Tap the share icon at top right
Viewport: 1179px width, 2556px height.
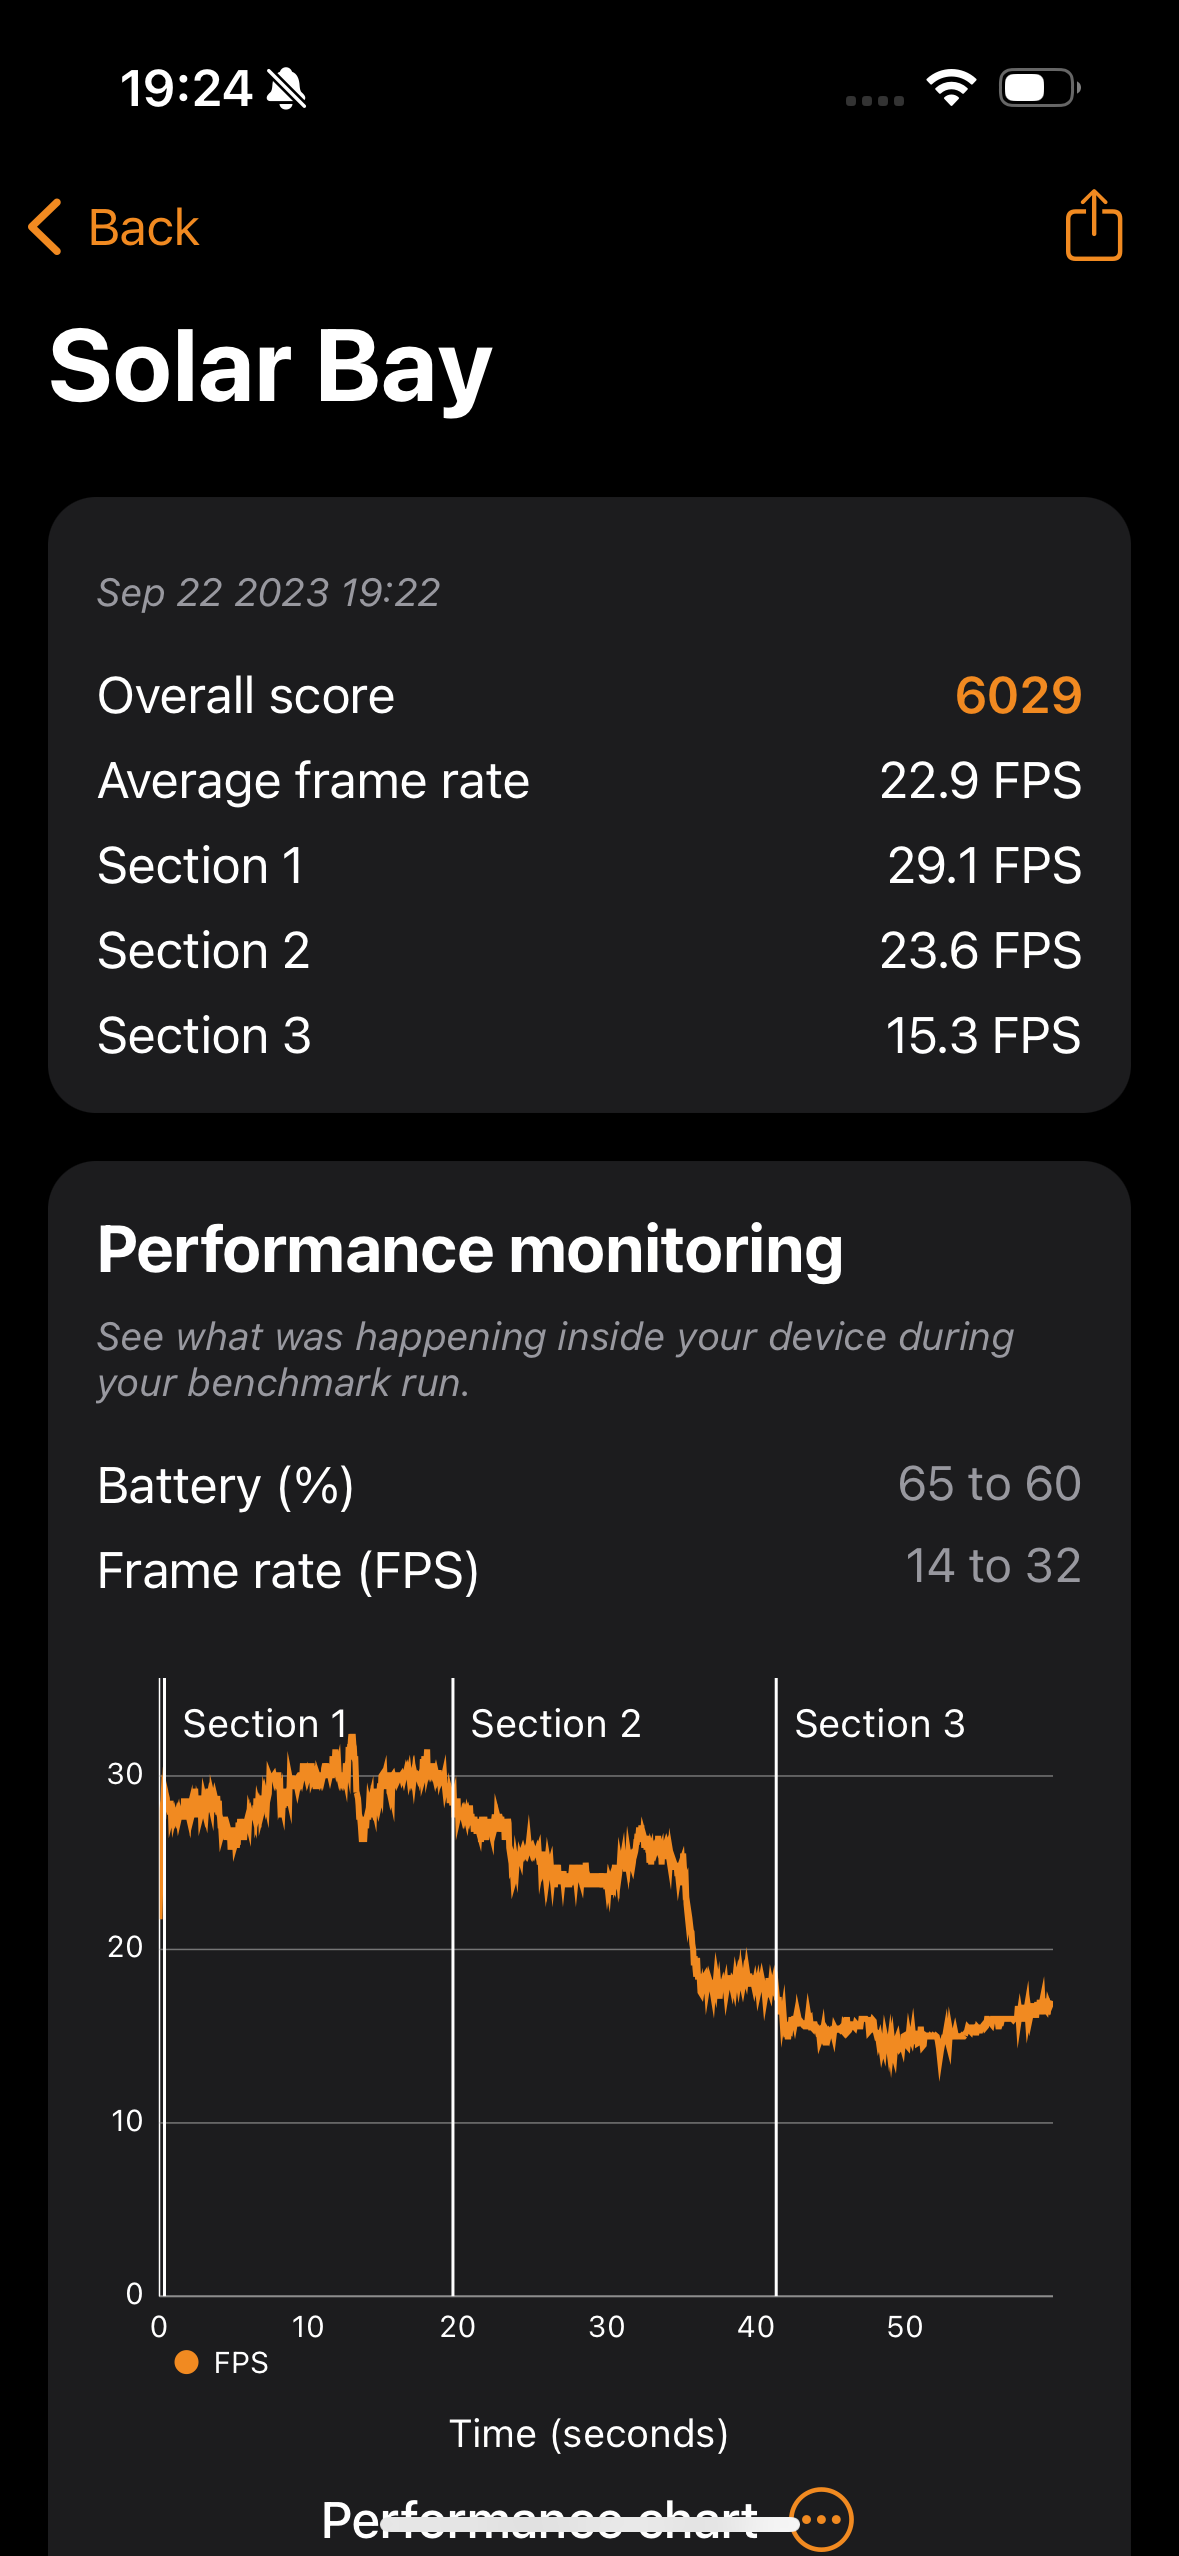click(x=1093, y=226)
